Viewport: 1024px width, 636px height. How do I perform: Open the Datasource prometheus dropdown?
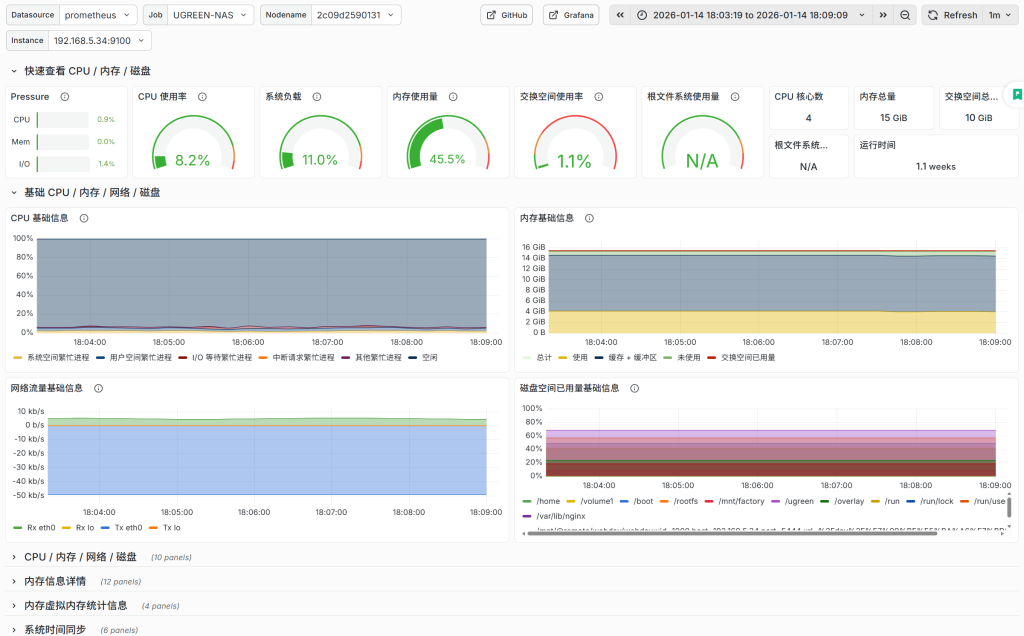98,15
